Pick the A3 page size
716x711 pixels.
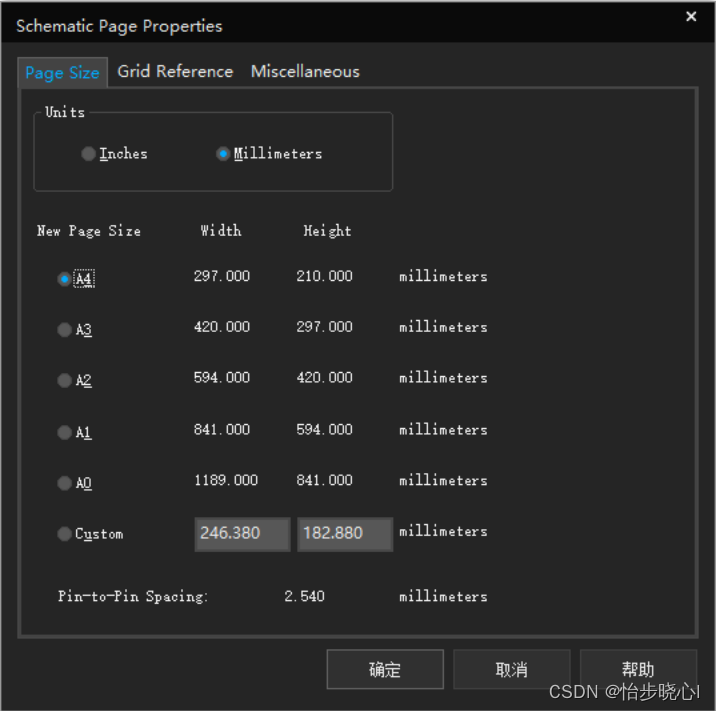coord(65,330)
